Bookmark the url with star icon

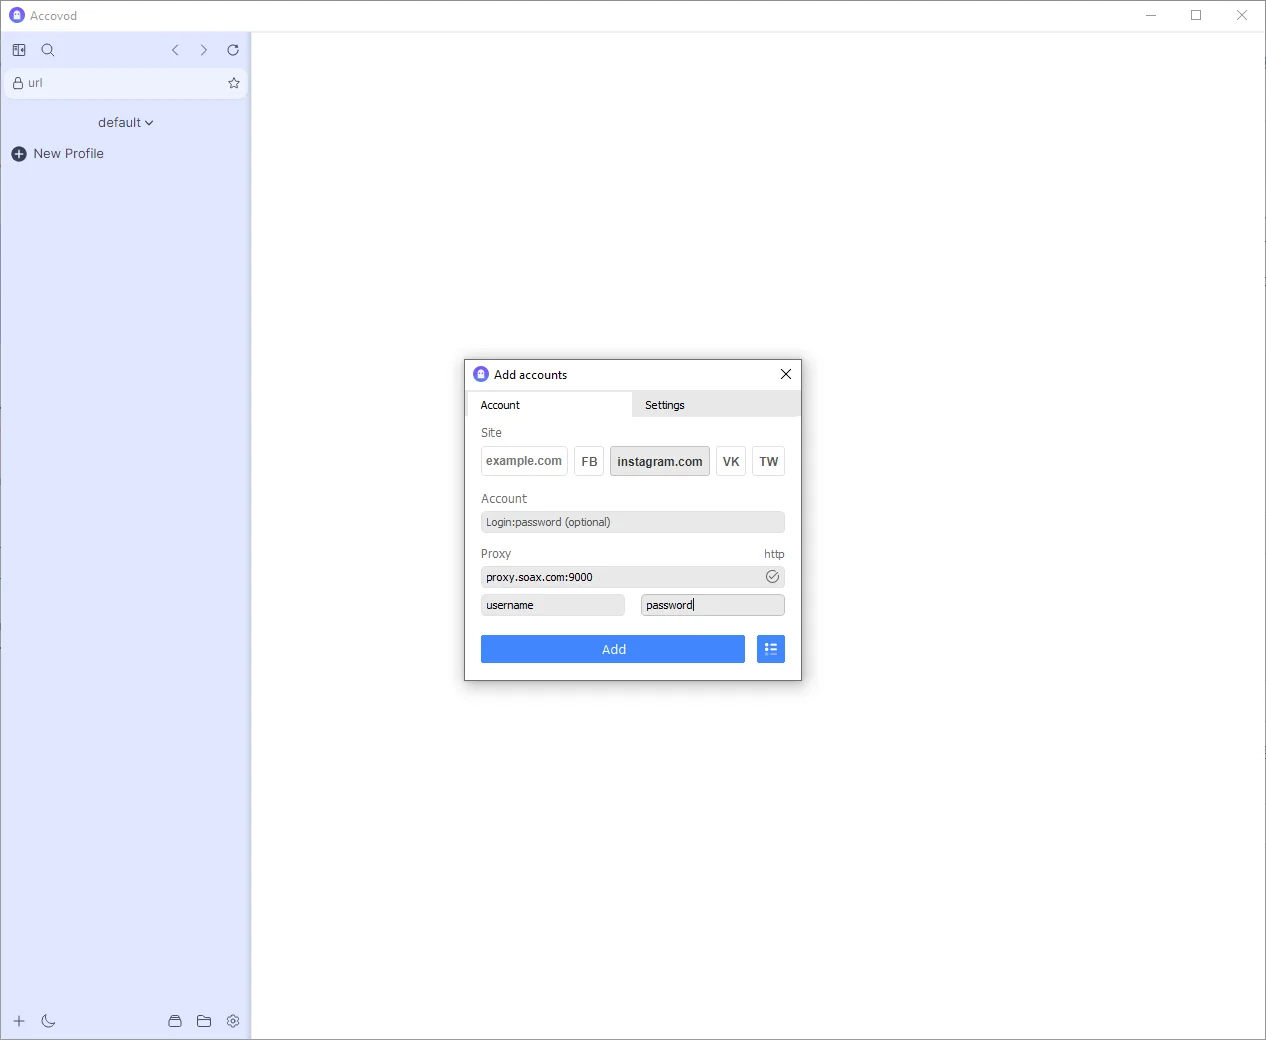234,83
